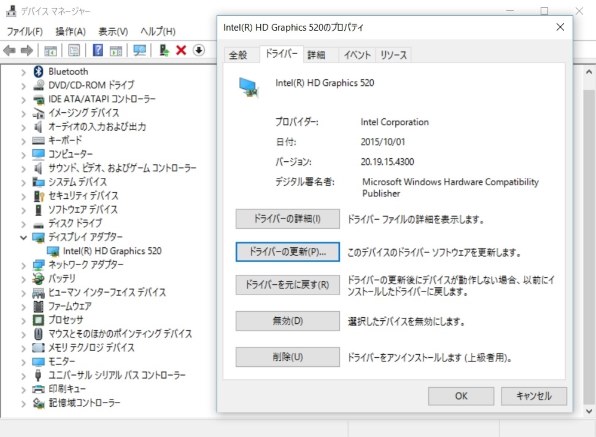Click the 無効(D) button
This screenshot has width=596, height=437.
(287, 321)
